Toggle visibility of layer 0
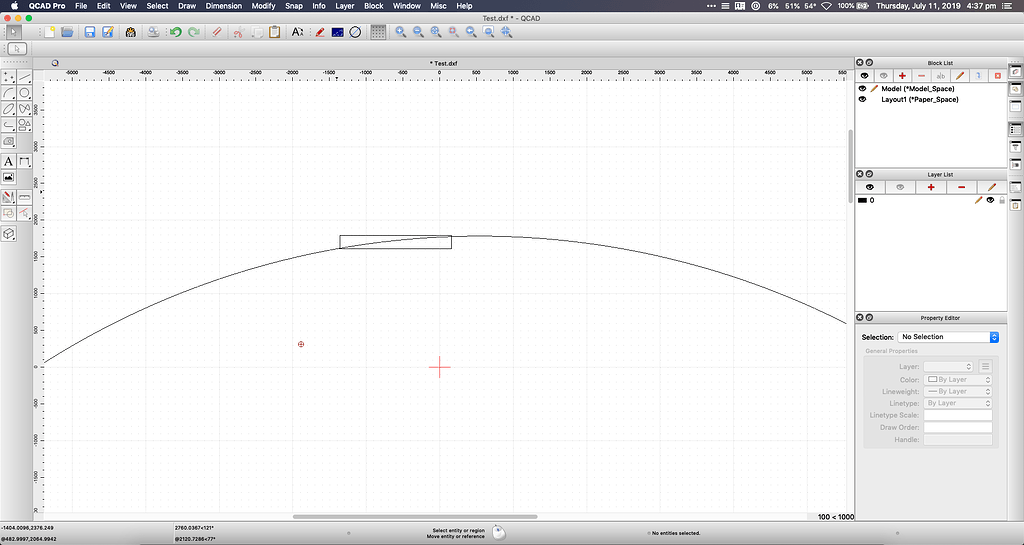 pos(990,200)
